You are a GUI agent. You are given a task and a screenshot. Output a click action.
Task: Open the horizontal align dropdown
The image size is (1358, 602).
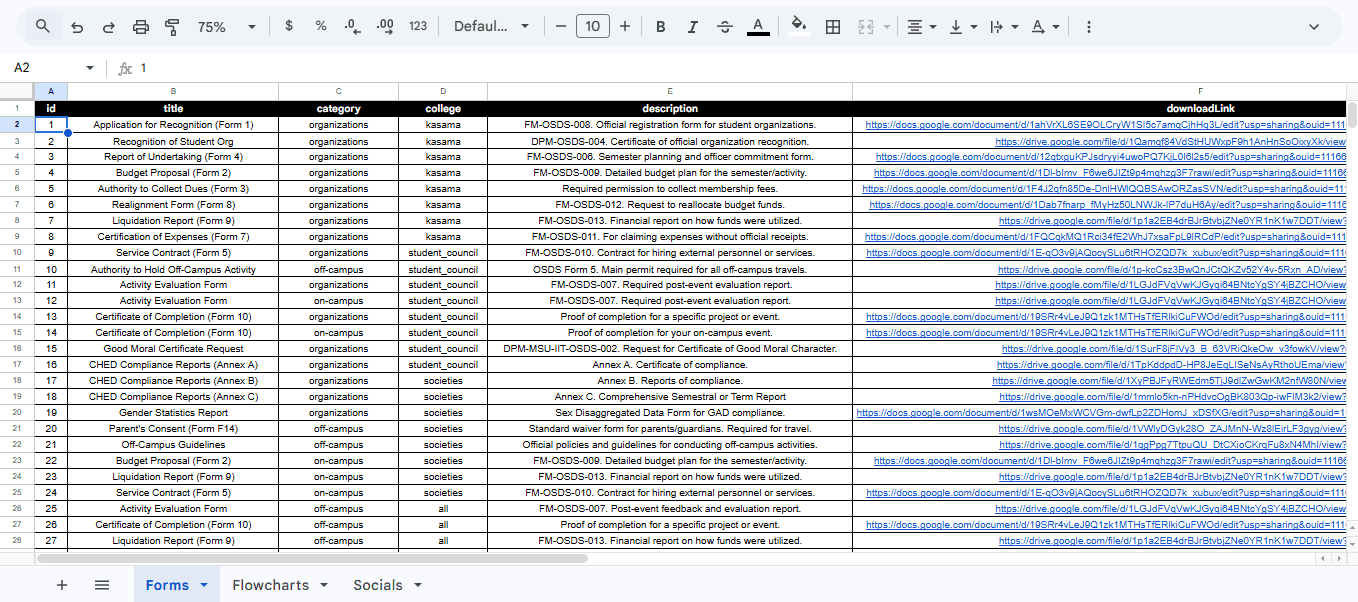[921, 27]
